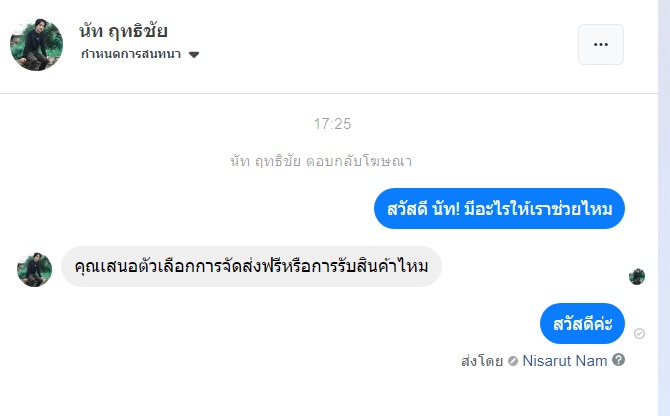
Task: Open the large header profile picture
Action: tap(36, 44)
